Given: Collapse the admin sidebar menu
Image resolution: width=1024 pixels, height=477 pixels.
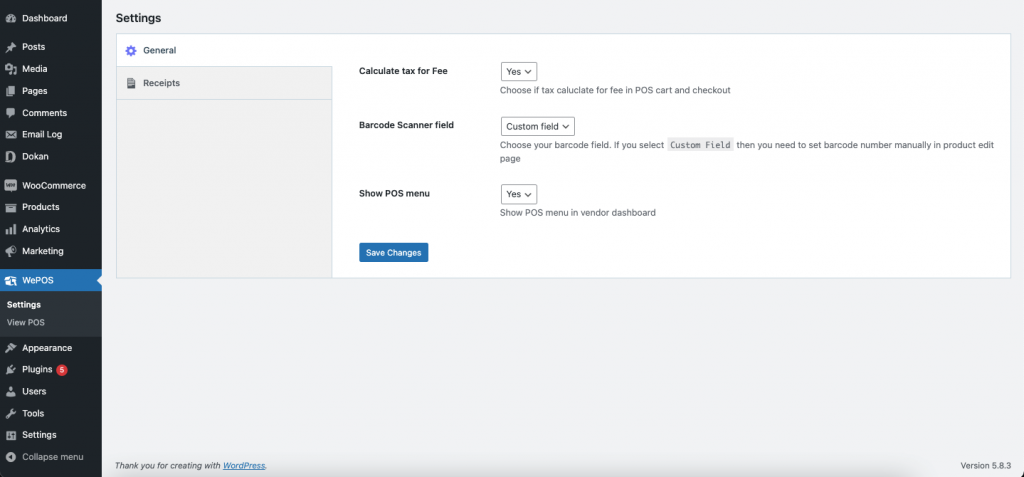Looking at the screenshot, I should point(51,457).
